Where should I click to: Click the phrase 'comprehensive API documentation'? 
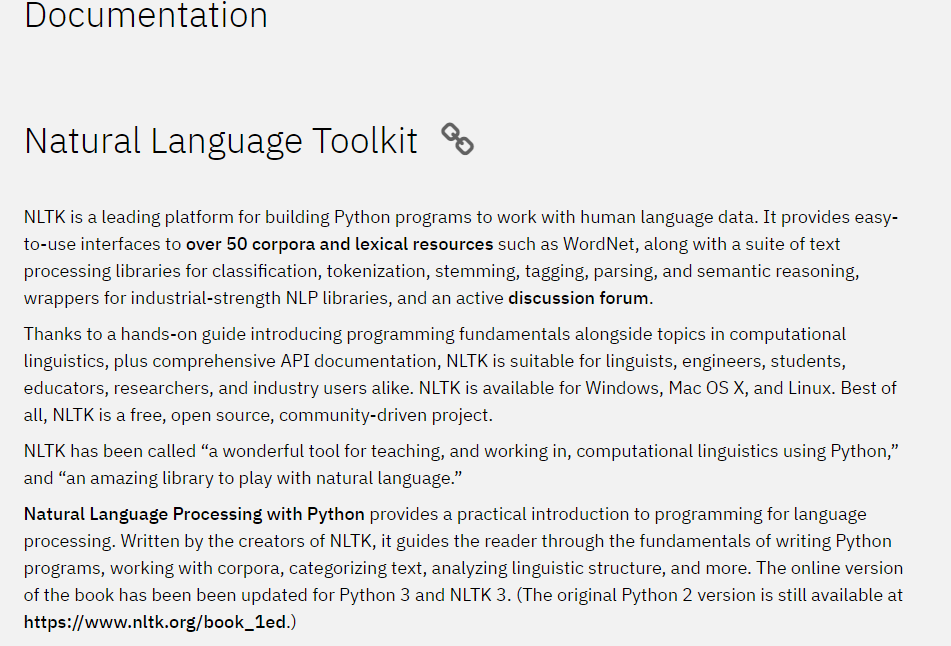[295, 362]
